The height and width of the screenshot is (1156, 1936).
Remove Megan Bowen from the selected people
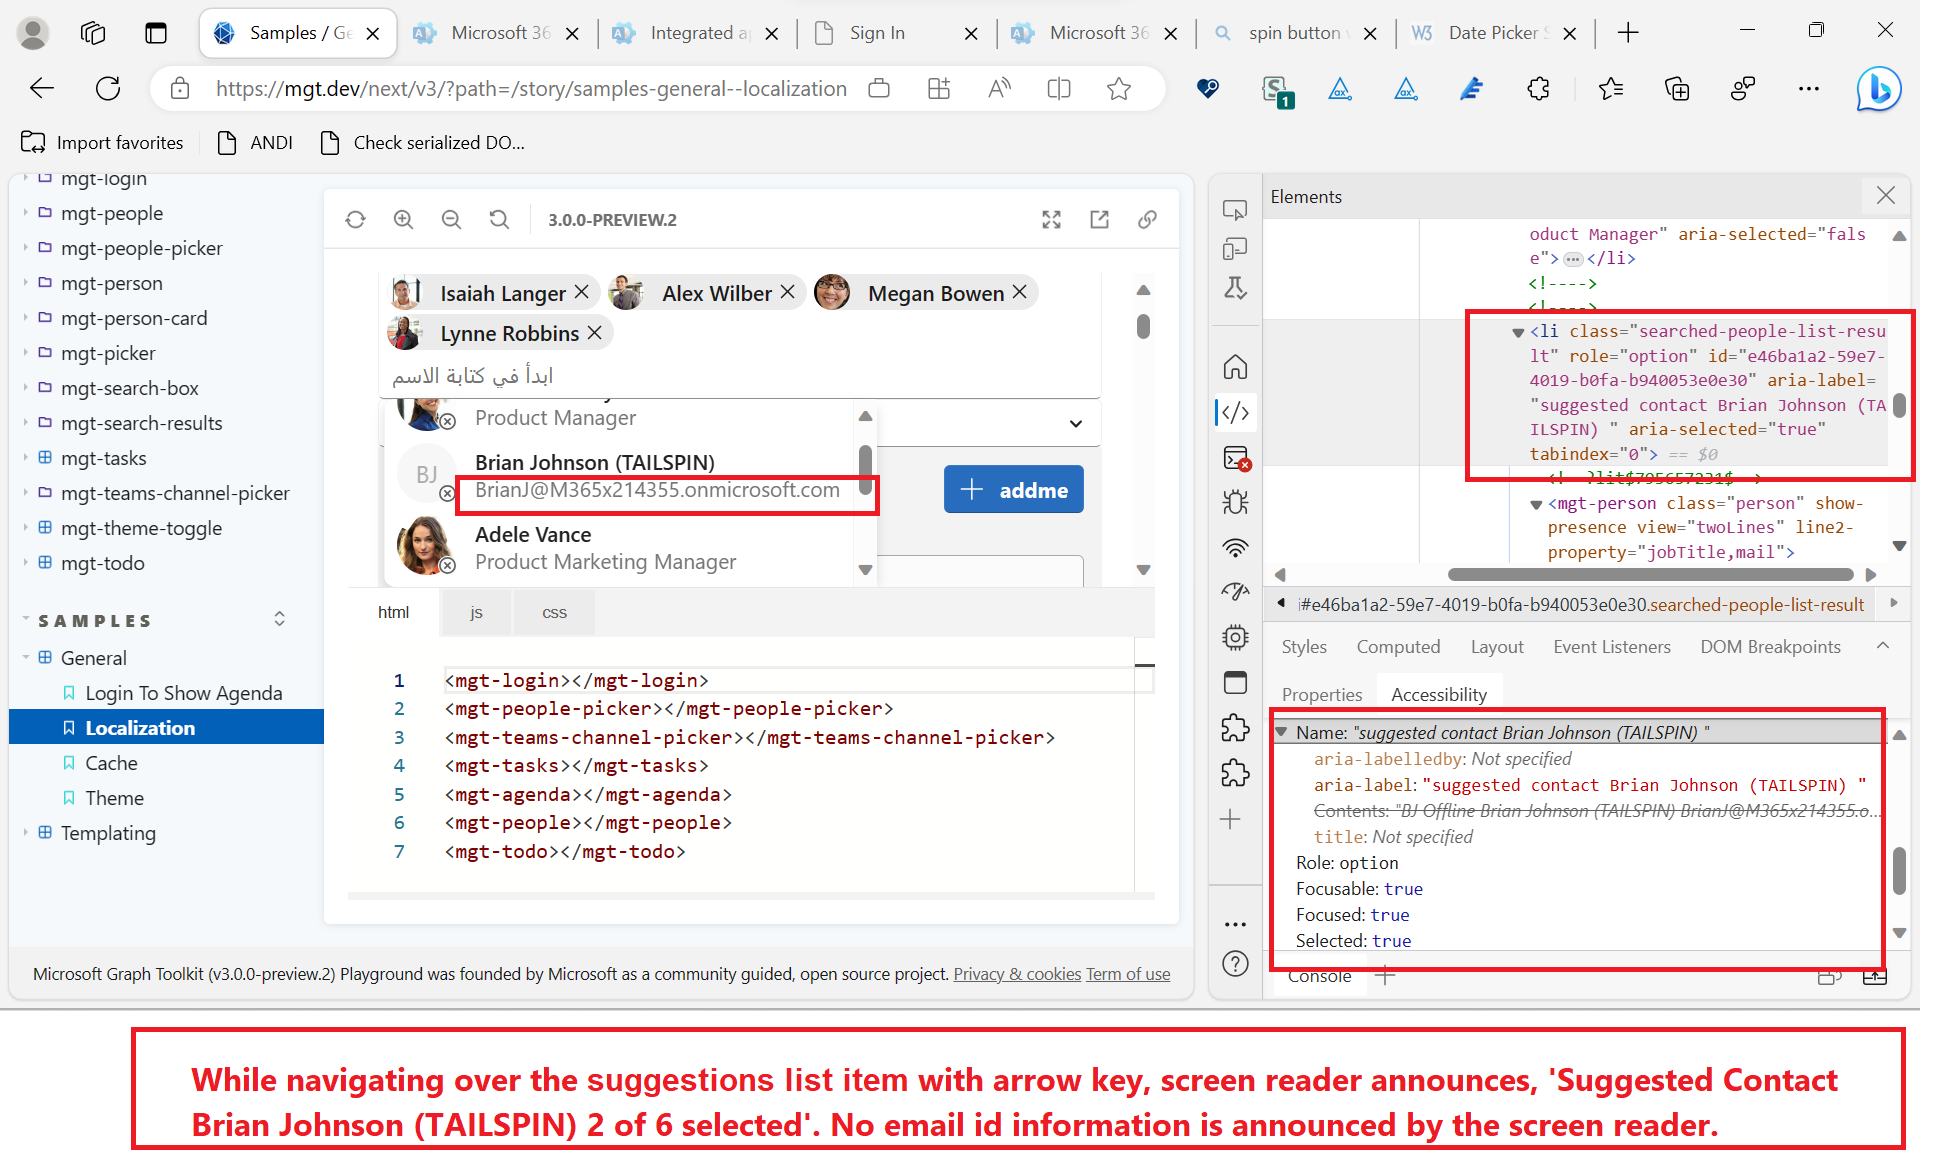1019,292
